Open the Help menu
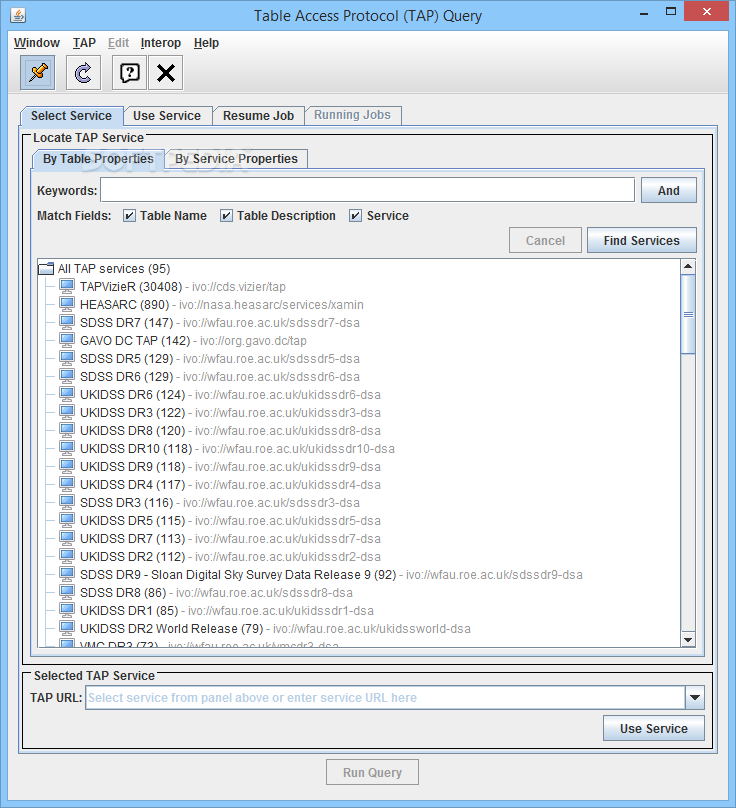Viewport: 736px width, 808px height. 206,43
